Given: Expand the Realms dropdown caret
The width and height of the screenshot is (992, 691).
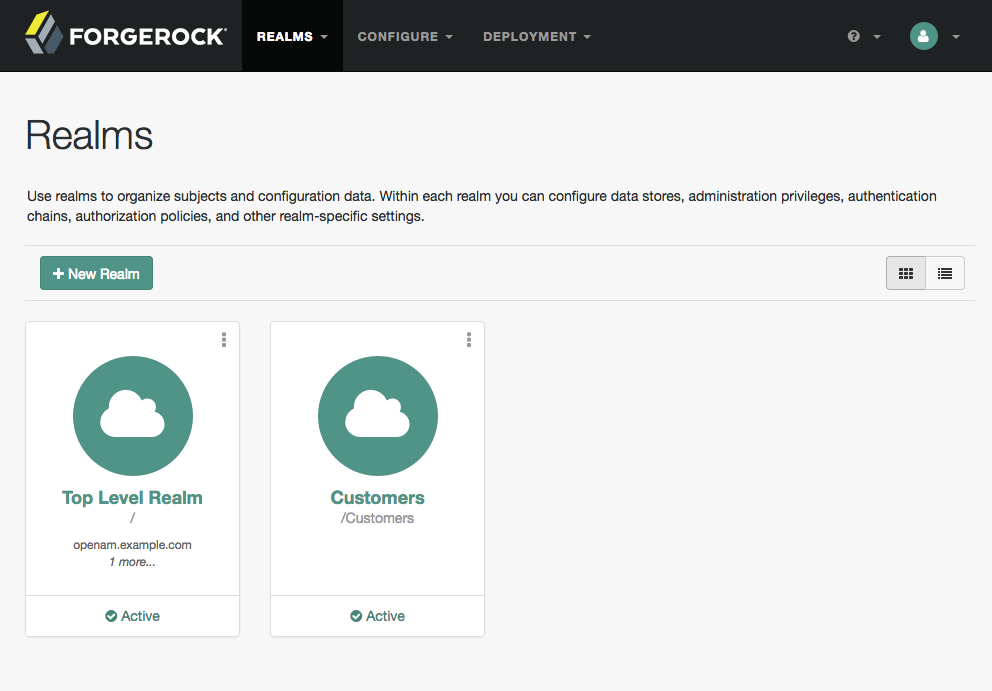Looking at the screenshot, I should tap(325, 37).
